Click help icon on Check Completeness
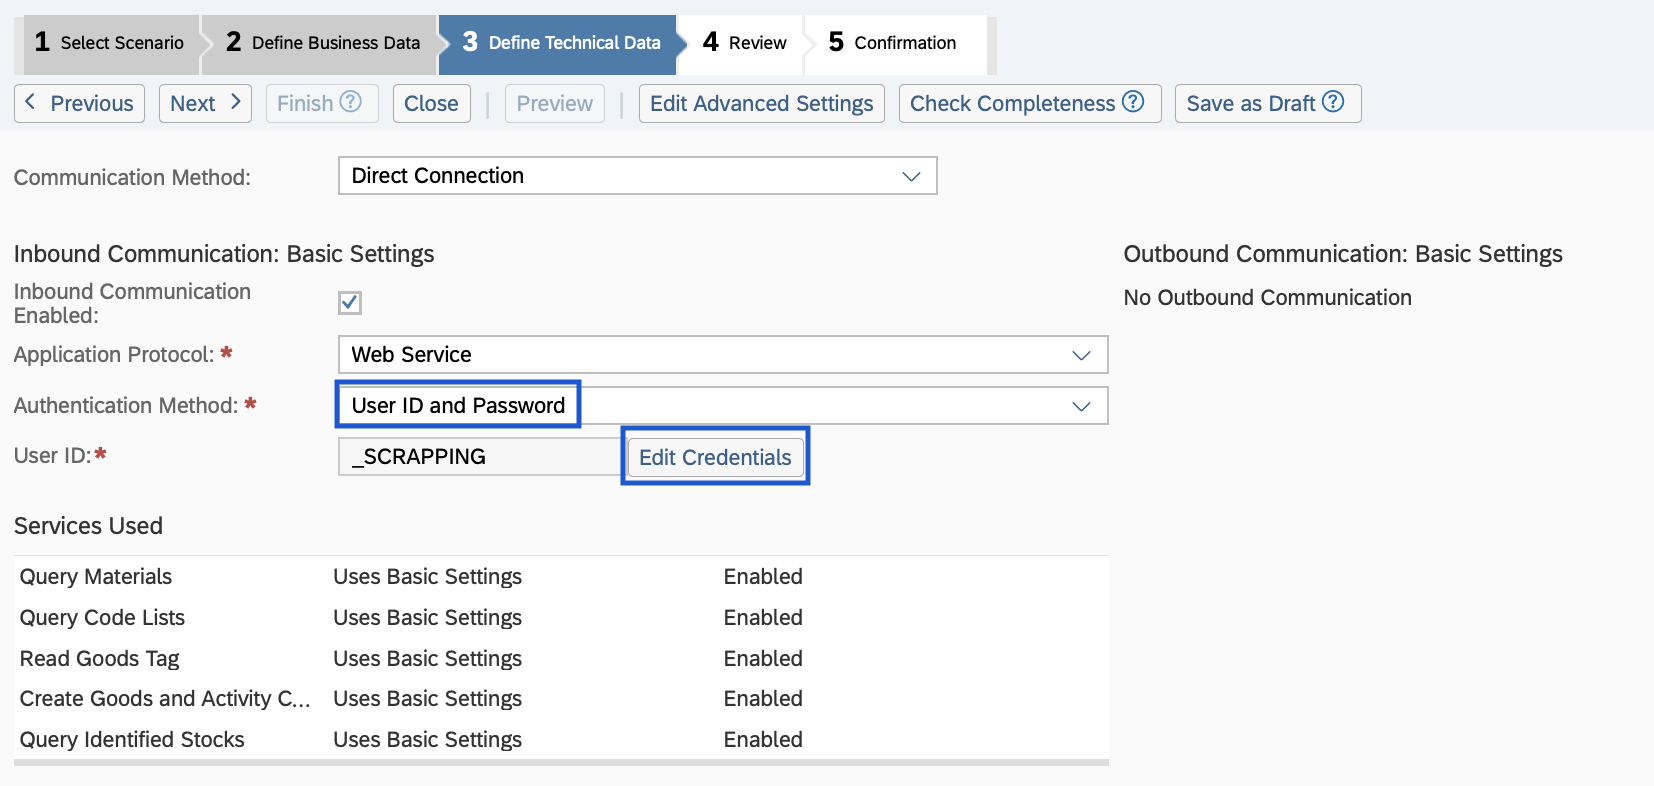 click(1133, 102)
